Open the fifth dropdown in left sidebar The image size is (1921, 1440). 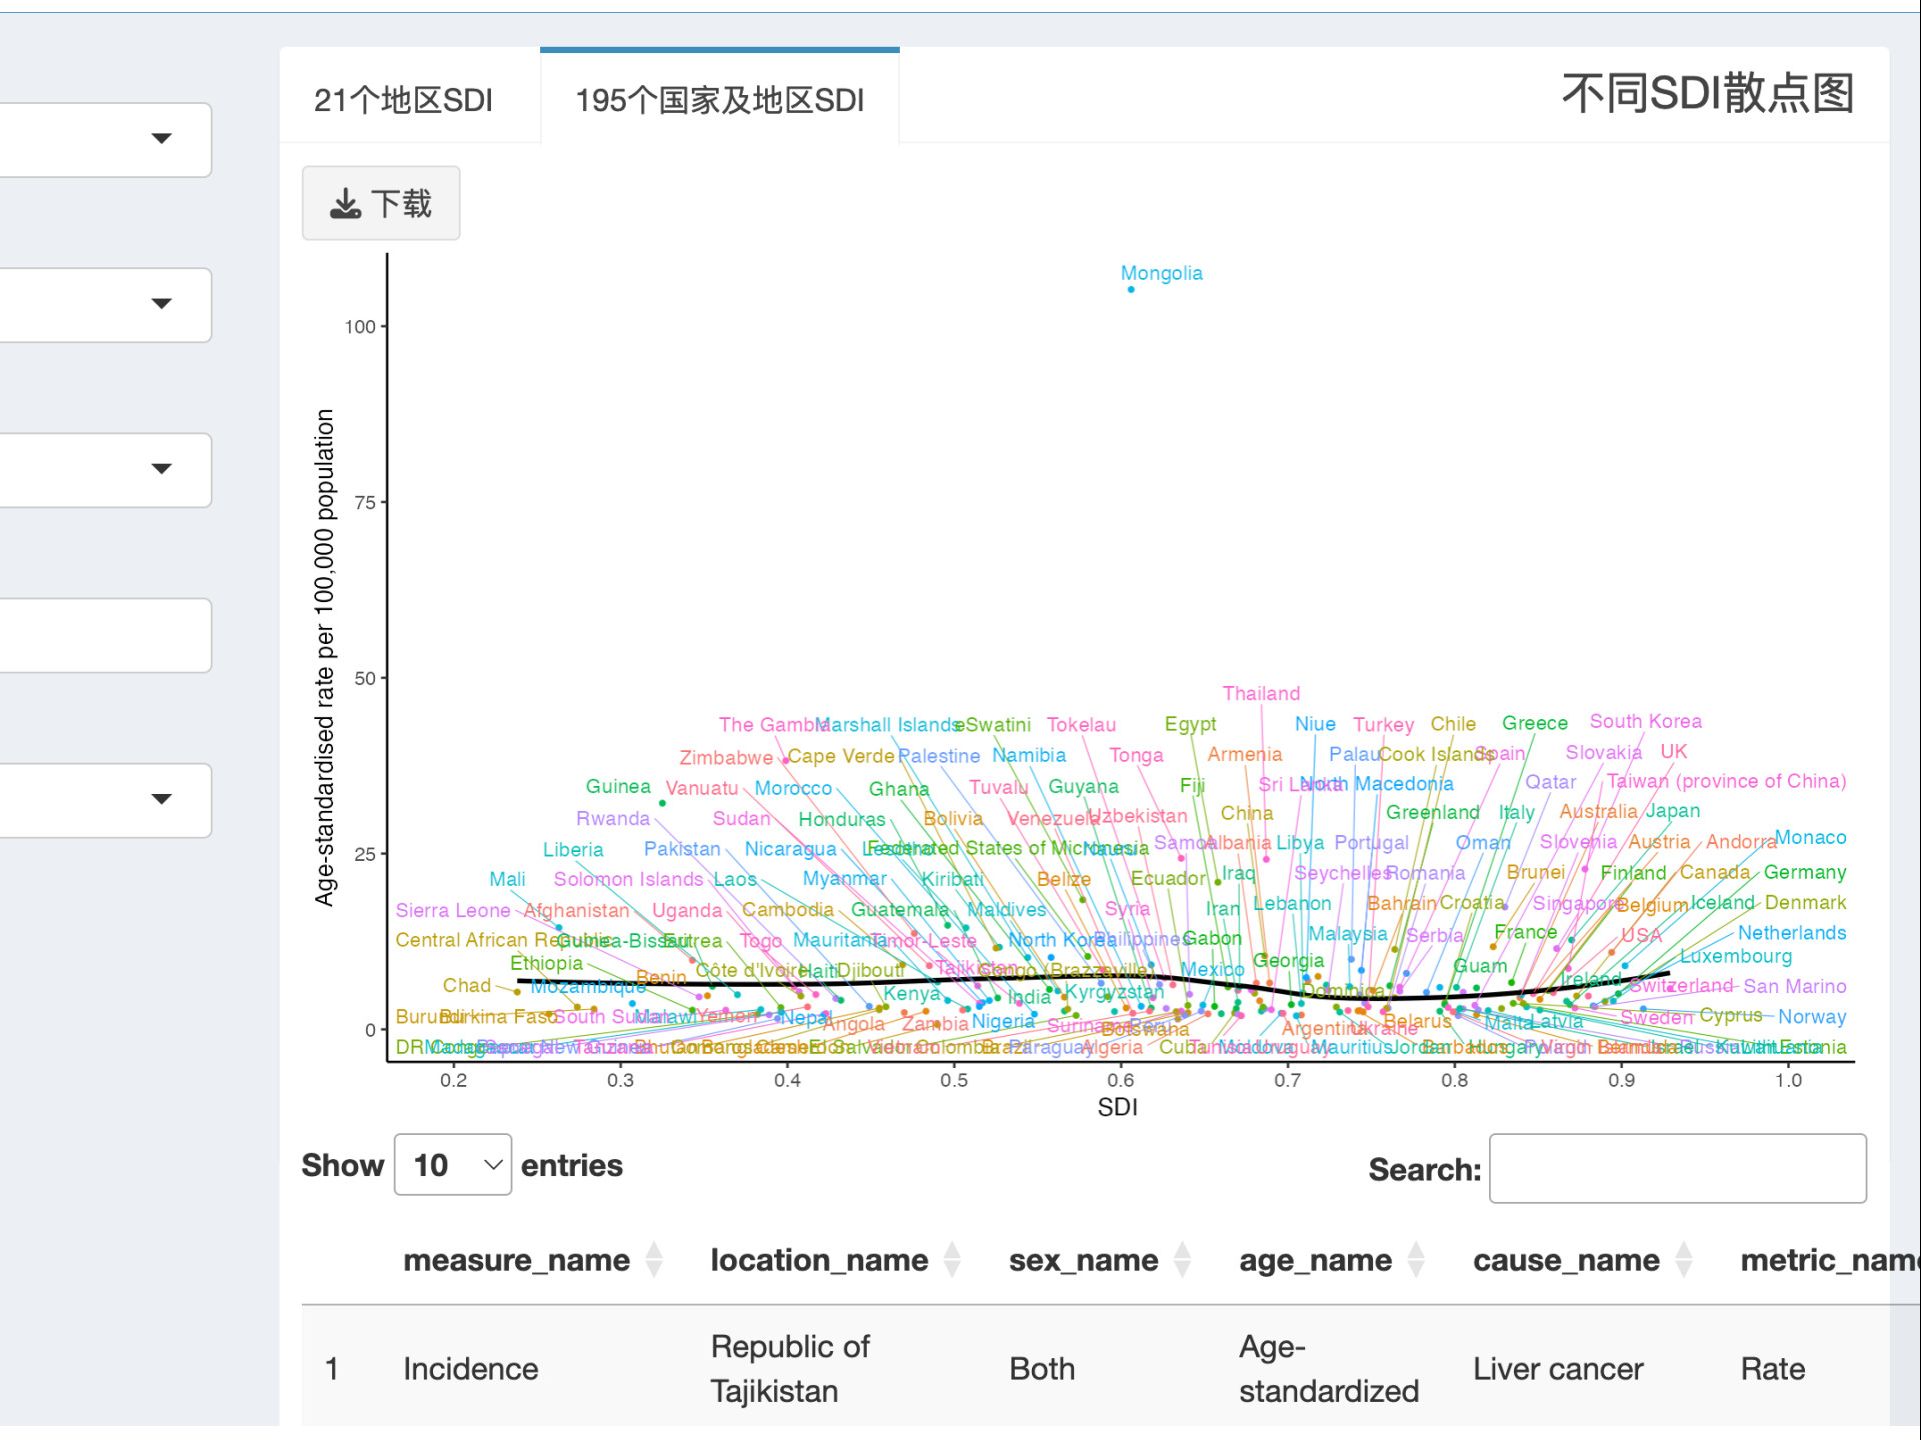pyautogui.click(x=105, y=799)
